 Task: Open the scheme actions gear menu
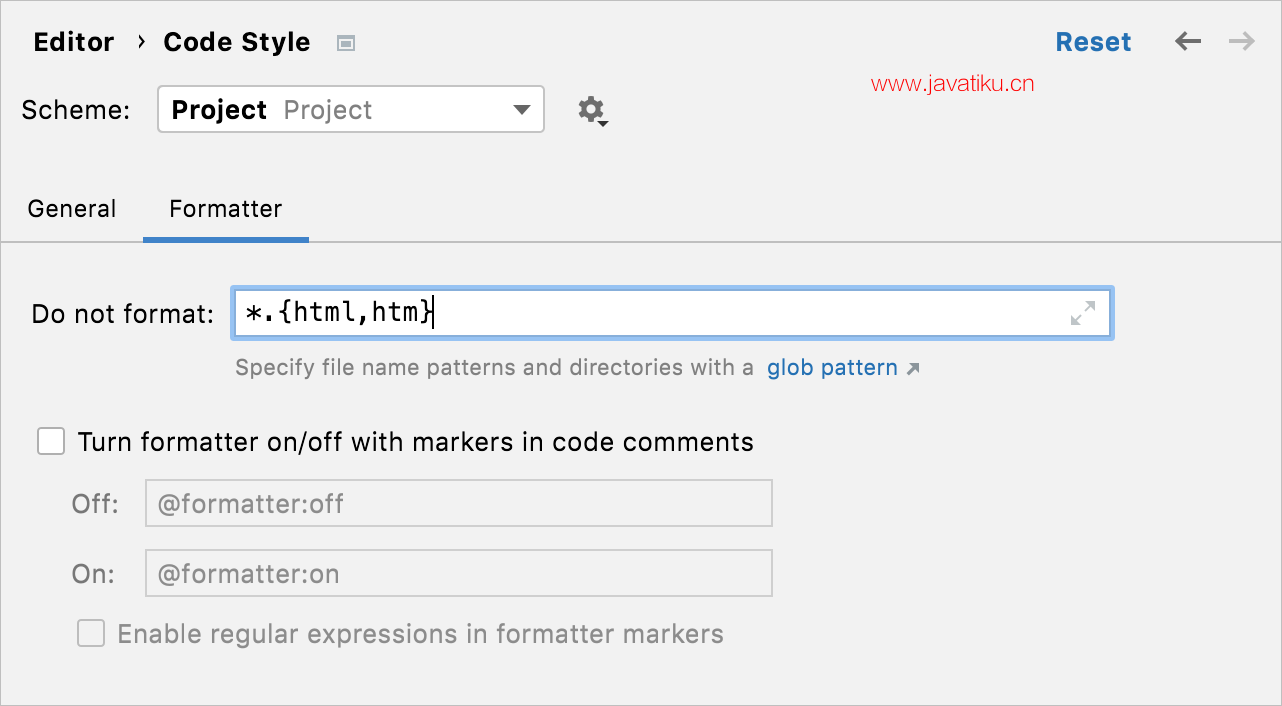click(592, 110)
